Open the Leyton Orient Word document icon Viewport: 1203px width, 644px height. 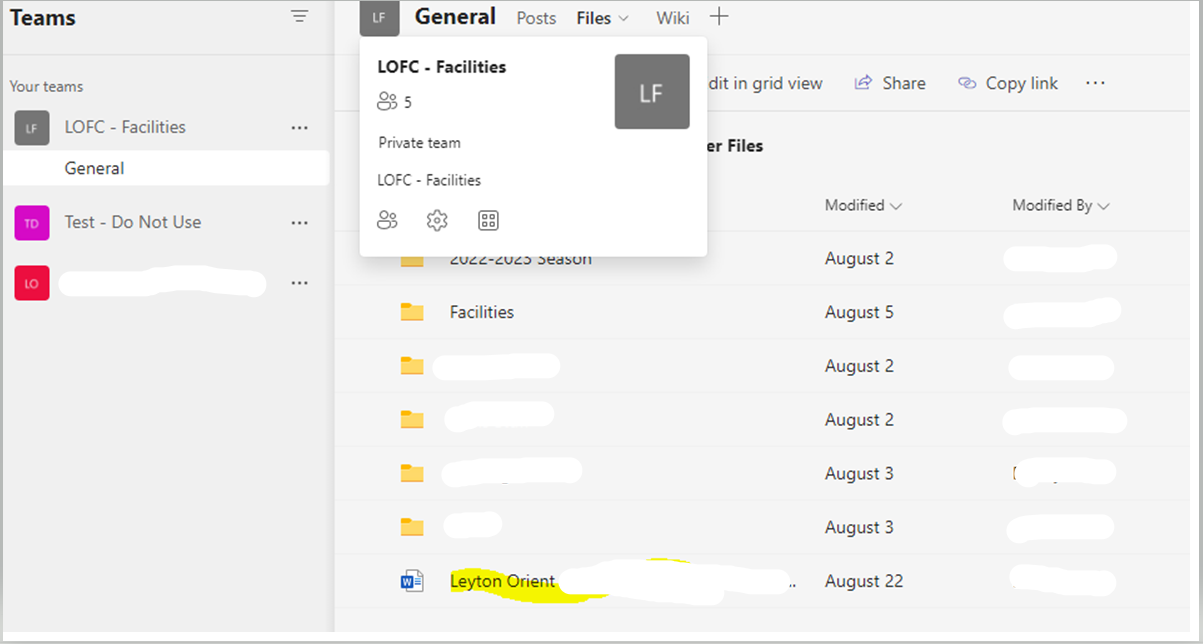(x=412, y=581)
